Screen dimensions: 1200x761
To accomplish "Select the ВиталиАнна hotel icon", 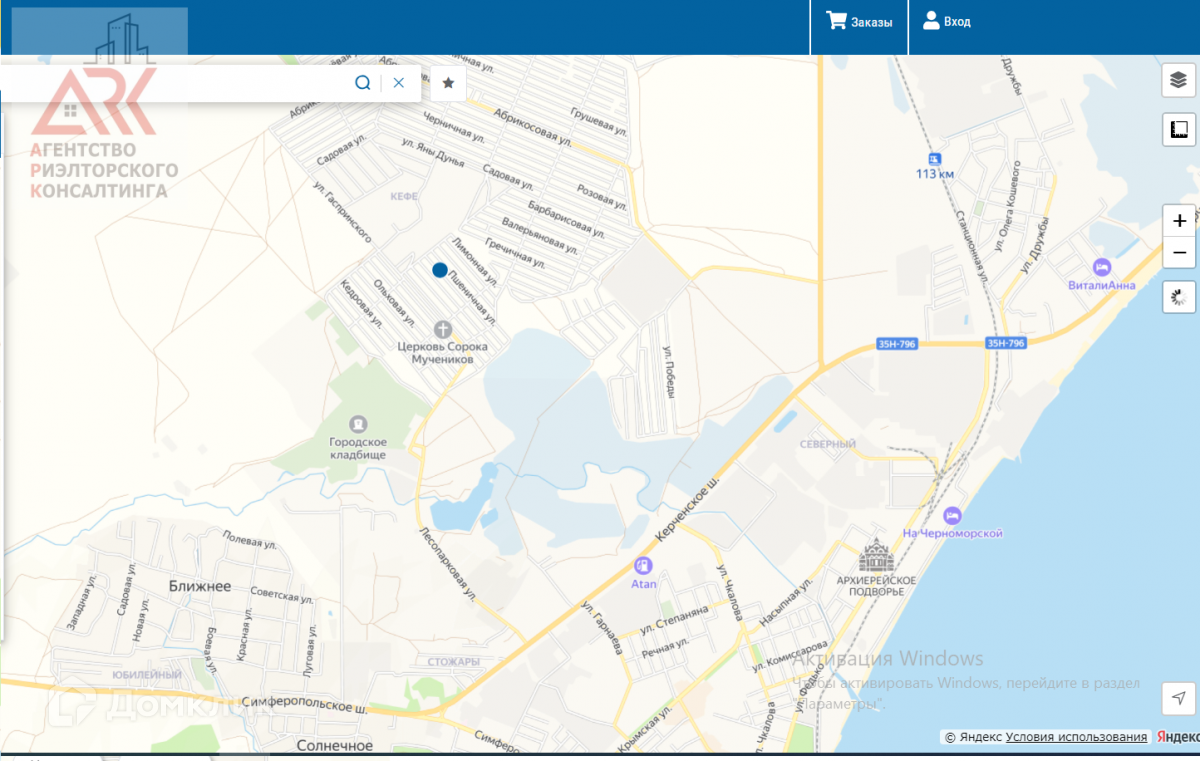I will [x=1102, y=267].
